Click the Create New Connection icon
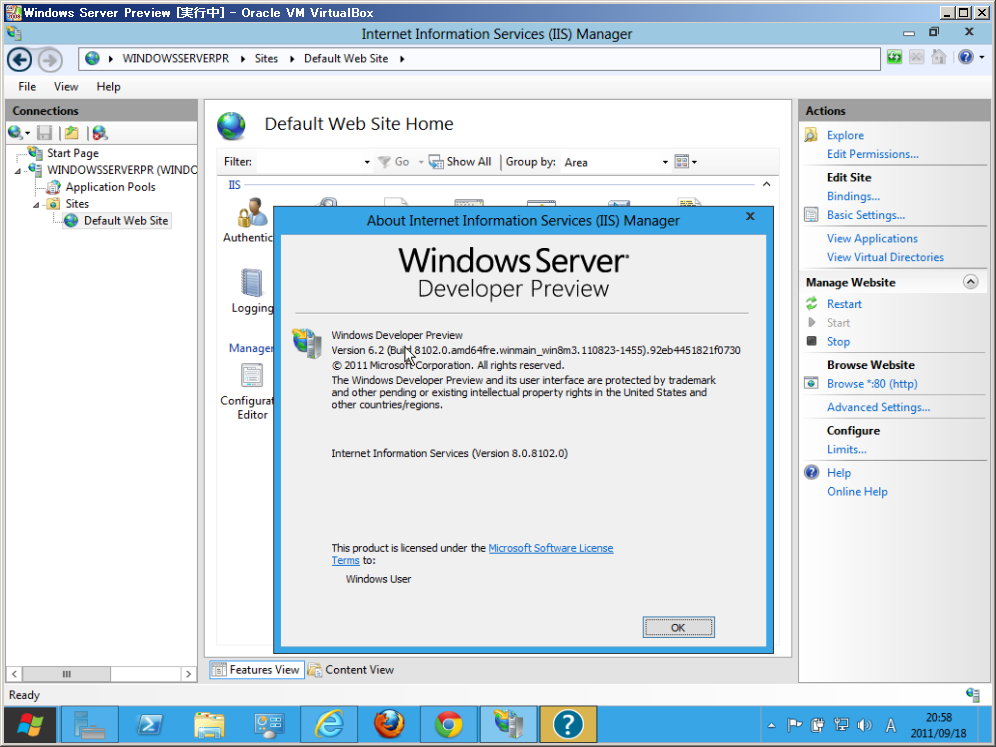The height and width of the screenshot is (747, 996). 17,132
